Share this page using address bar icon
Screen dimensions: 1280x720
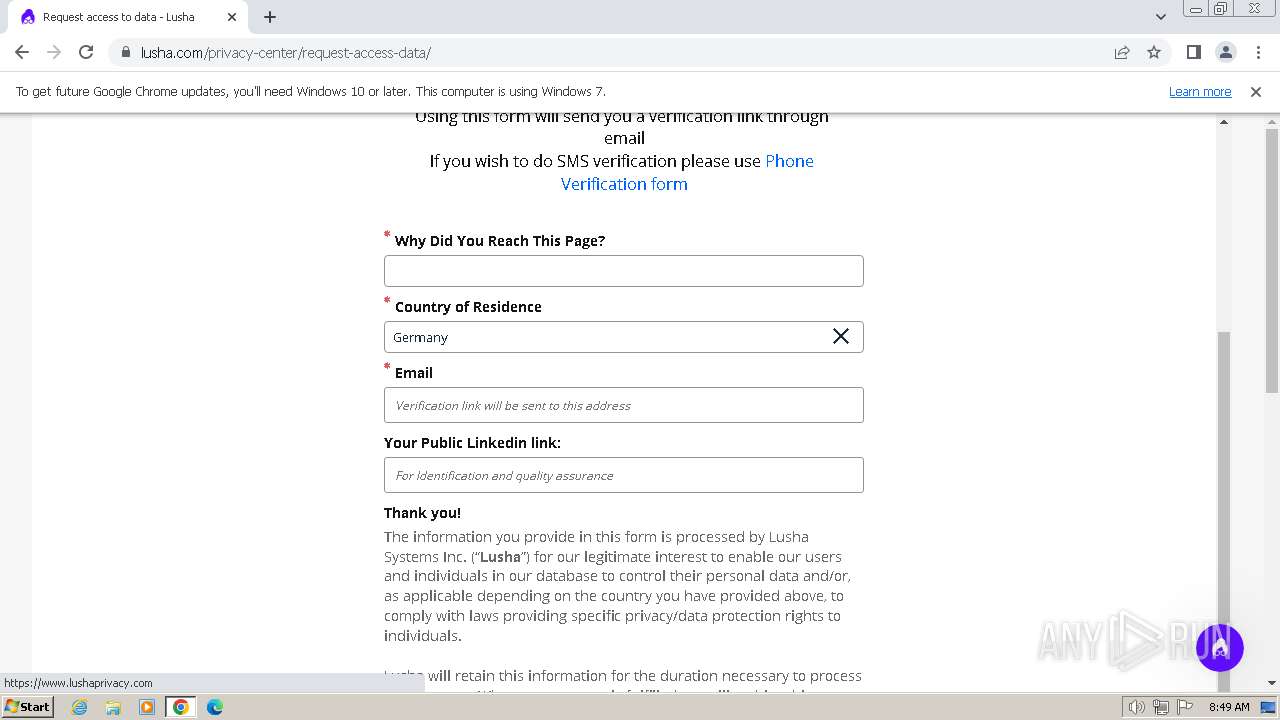pyautogui.click(x=1122, y=52)
